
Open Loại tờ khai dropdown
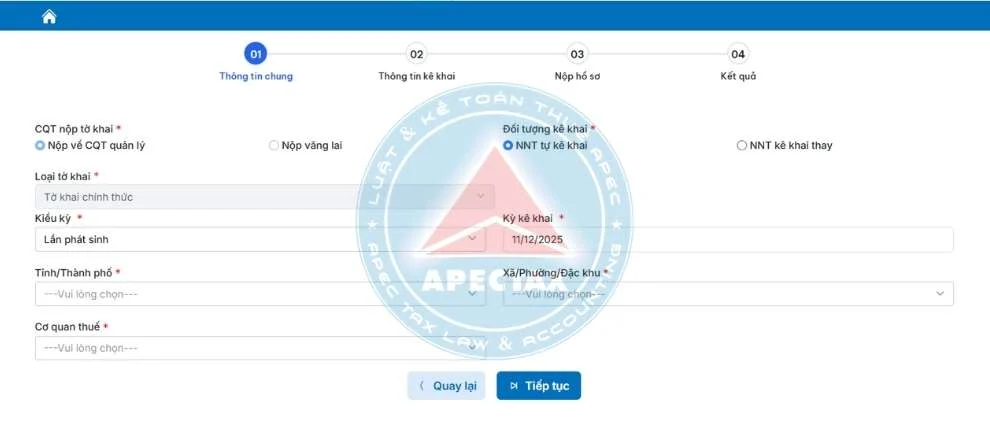pos(265,197)
